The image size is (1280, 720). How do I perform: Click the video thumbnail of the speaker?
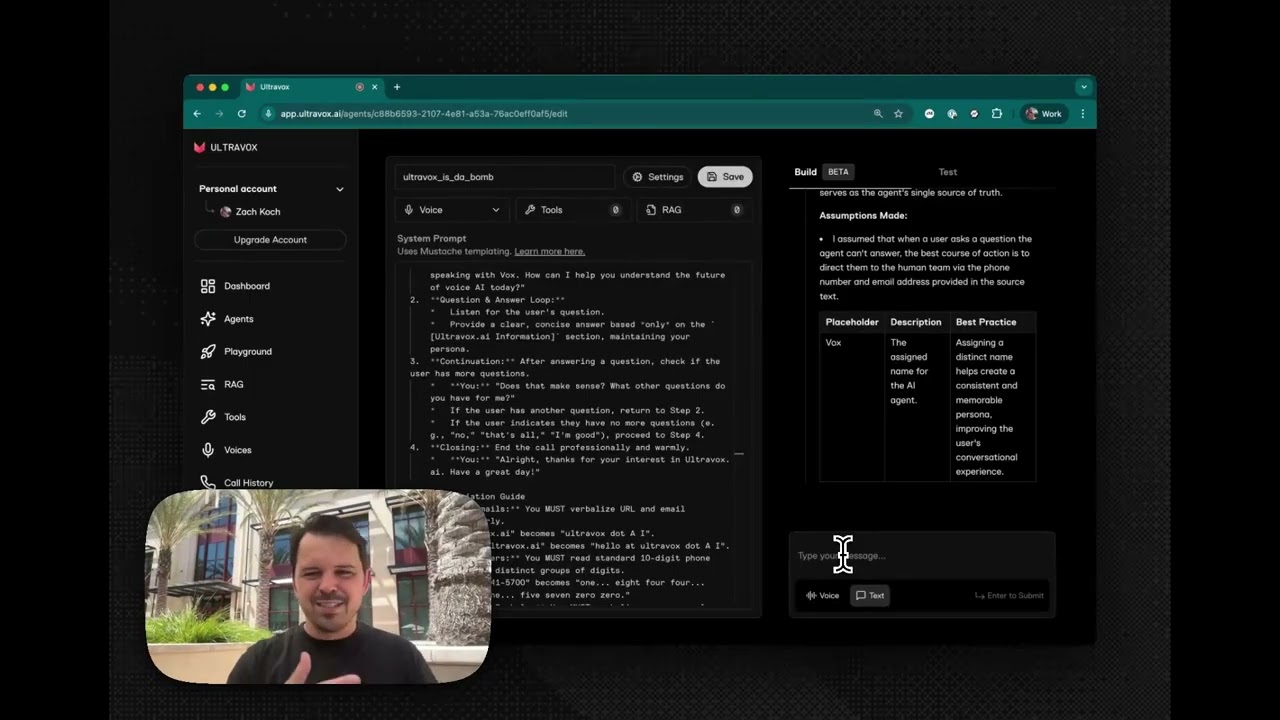click(x=319, y=587)
